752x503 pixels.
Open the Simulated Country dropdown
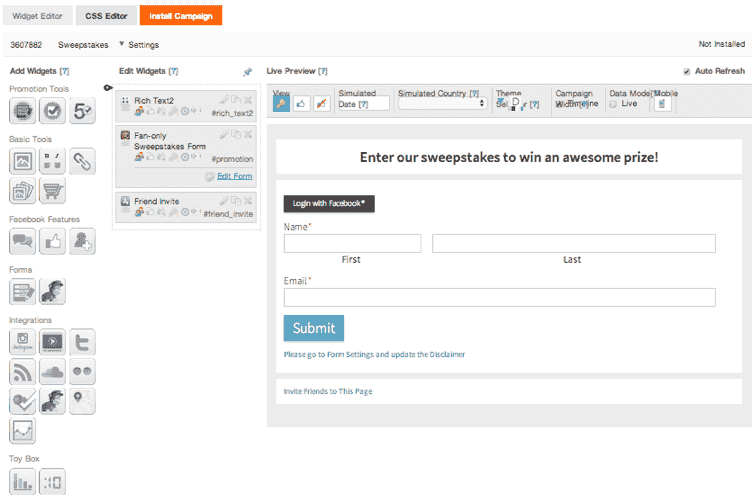(442, 103)
